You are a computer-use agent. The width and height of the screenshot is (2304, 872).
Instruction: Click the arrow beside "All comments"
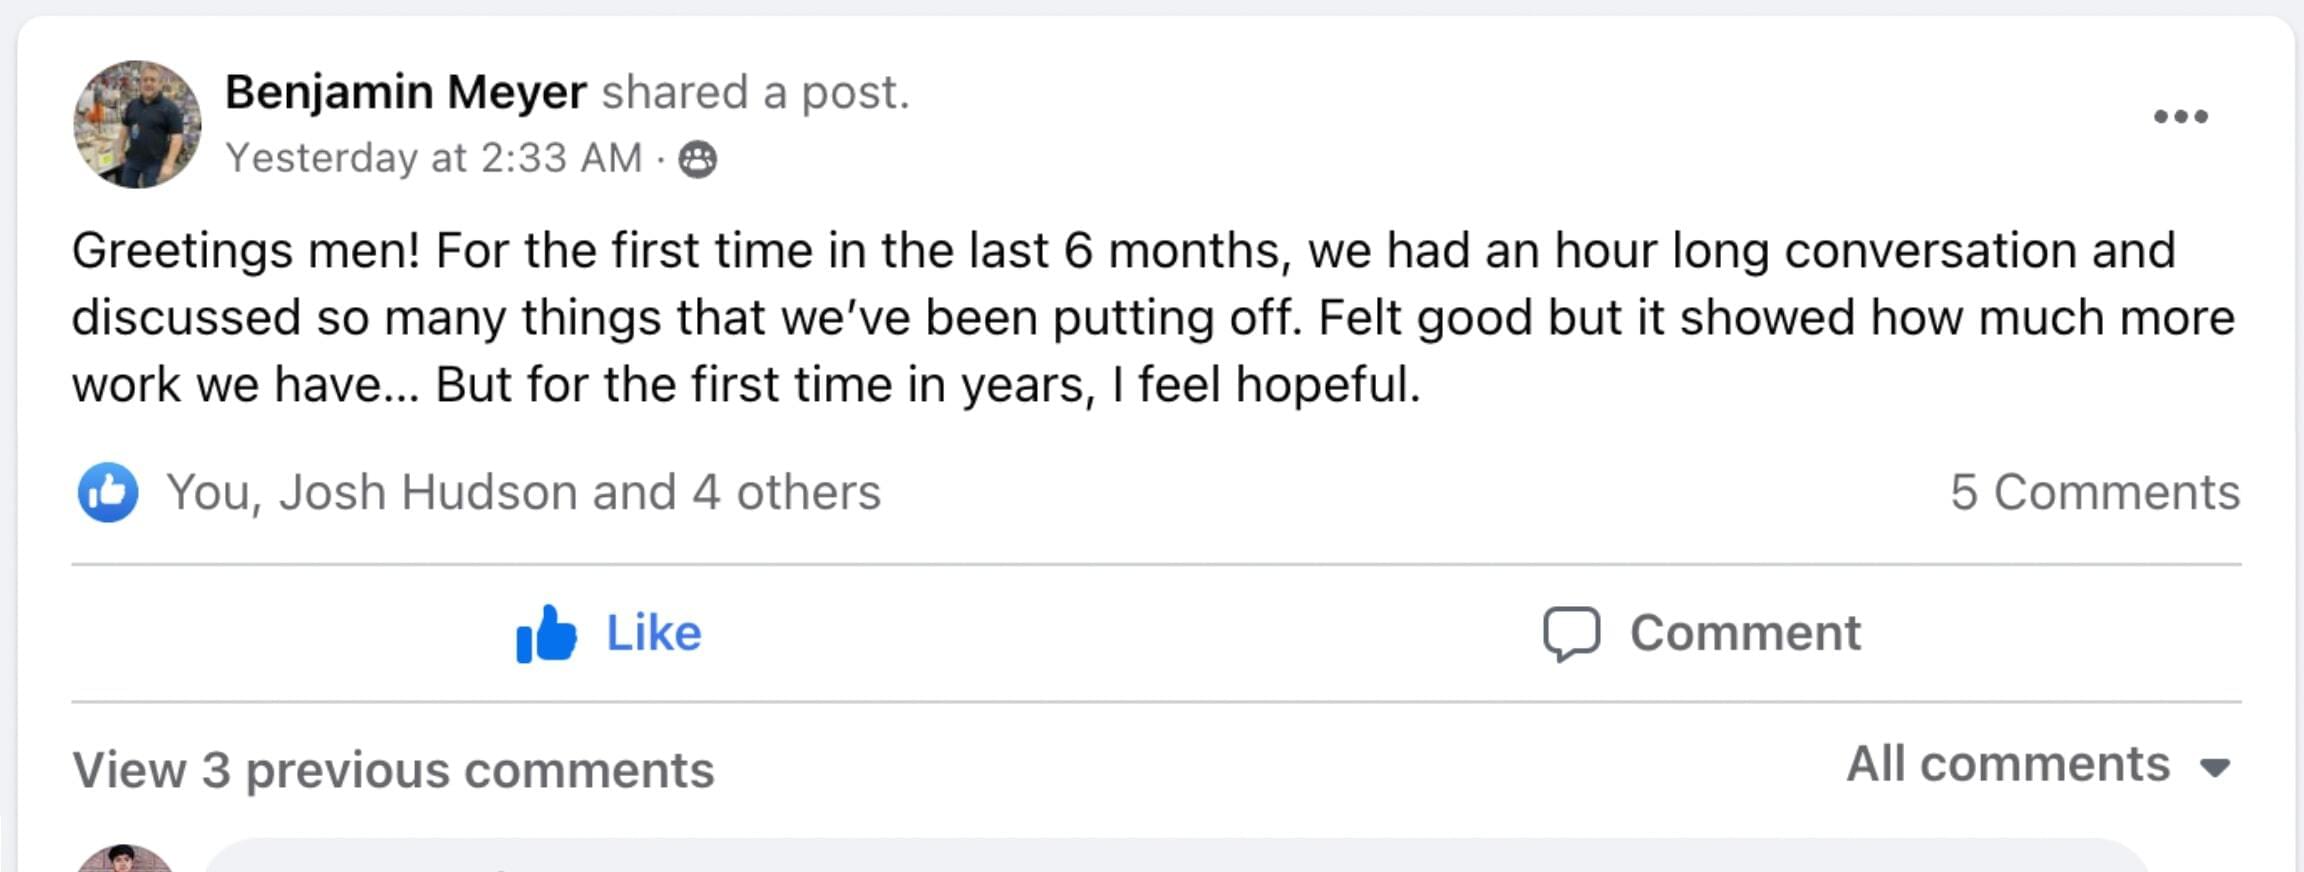(2215, 768)
